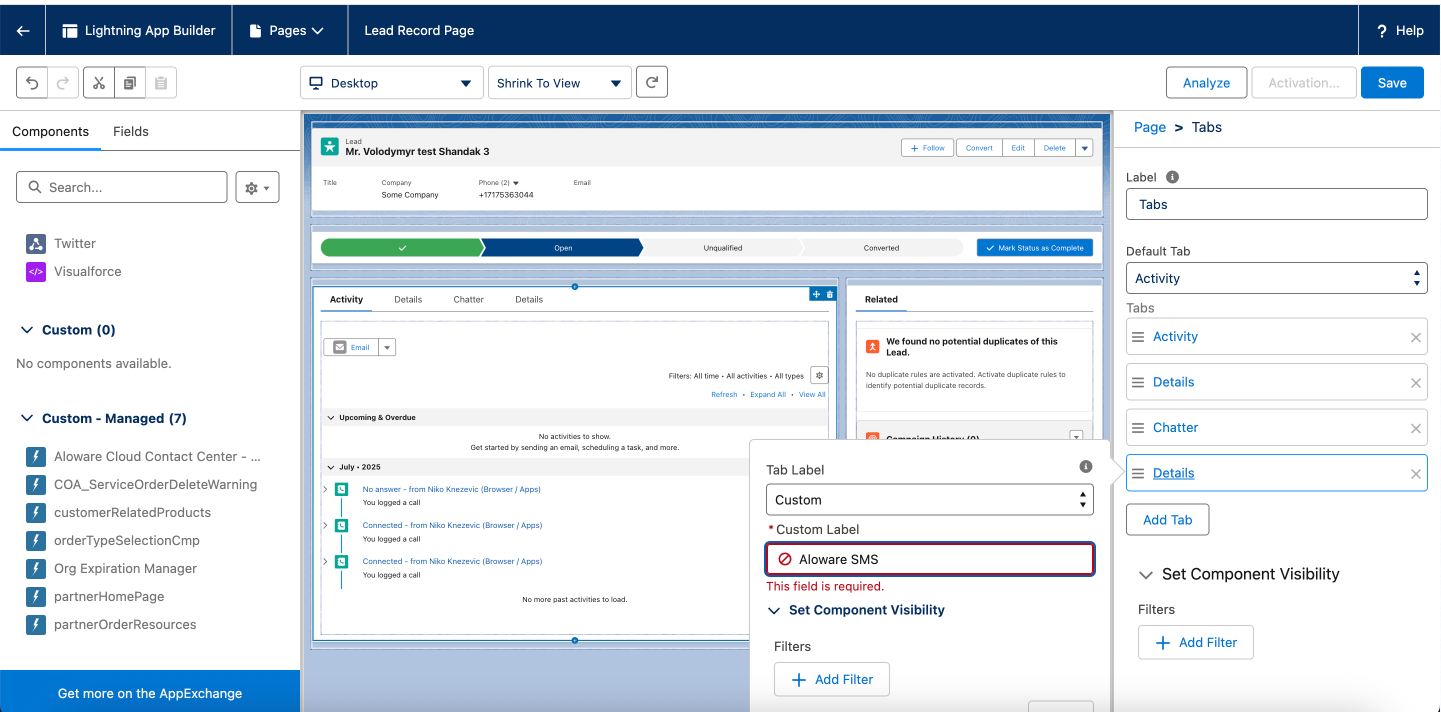The image size is (1441, 712).
Task: Select the Chatter tab on canvas
Action: pos(468,299)
